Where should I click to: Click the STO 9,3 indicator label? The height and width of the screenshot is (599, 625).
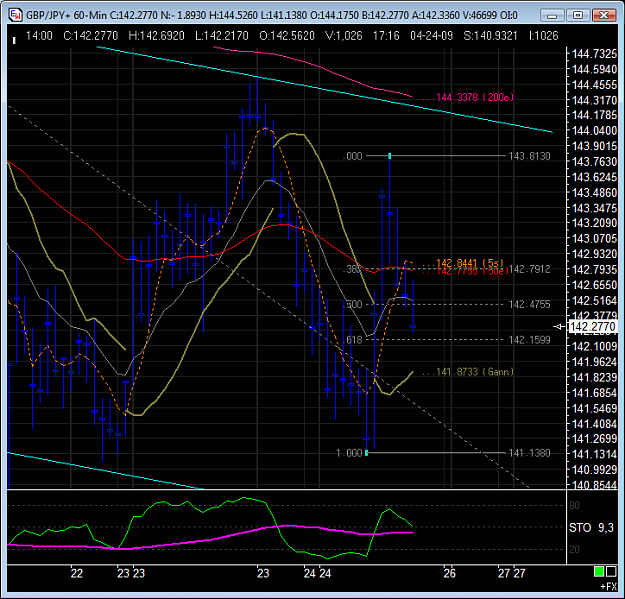point(591,528)
